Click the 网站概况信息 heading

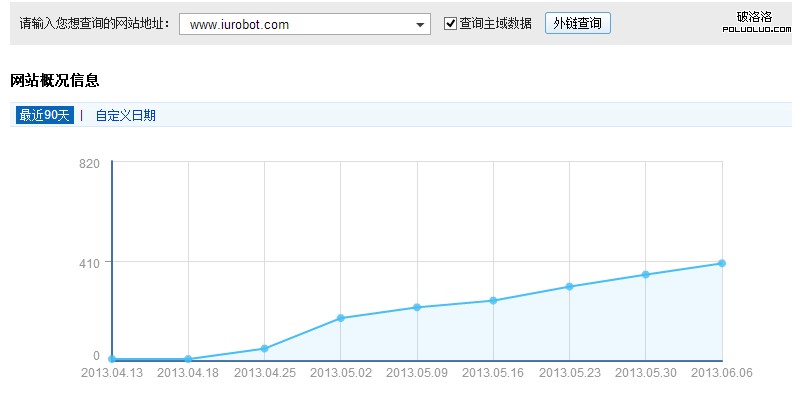point(54,80)
